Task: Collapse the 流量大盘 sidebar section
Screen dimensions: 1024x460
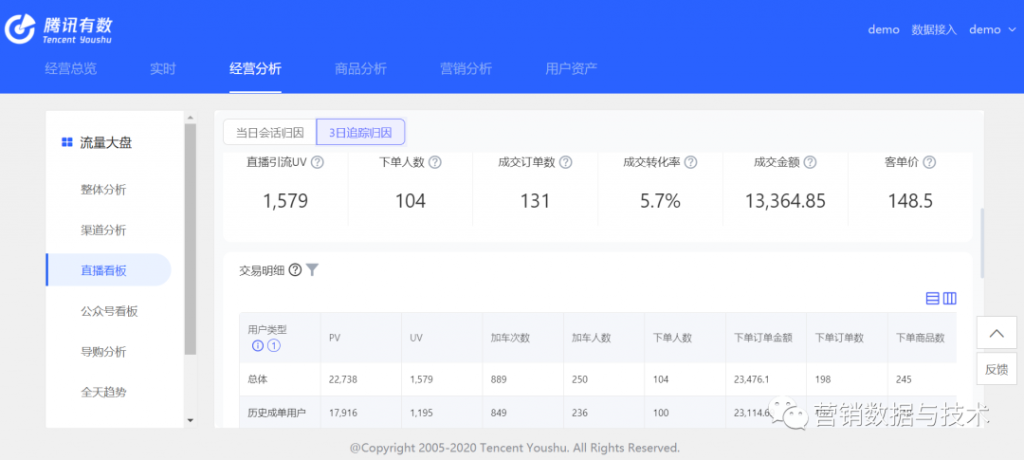Action: (x=106, y=143)
